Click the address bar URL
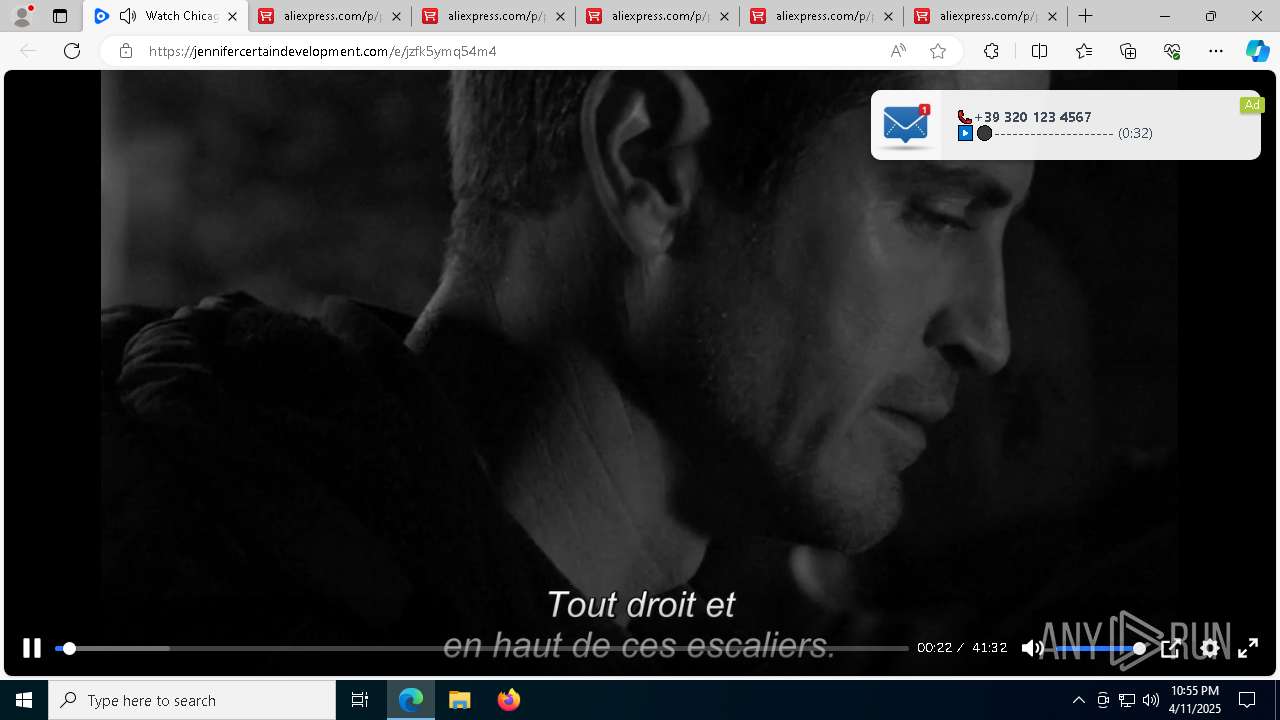The height and width of the screenshot is (720, 1280). point(322,51)
